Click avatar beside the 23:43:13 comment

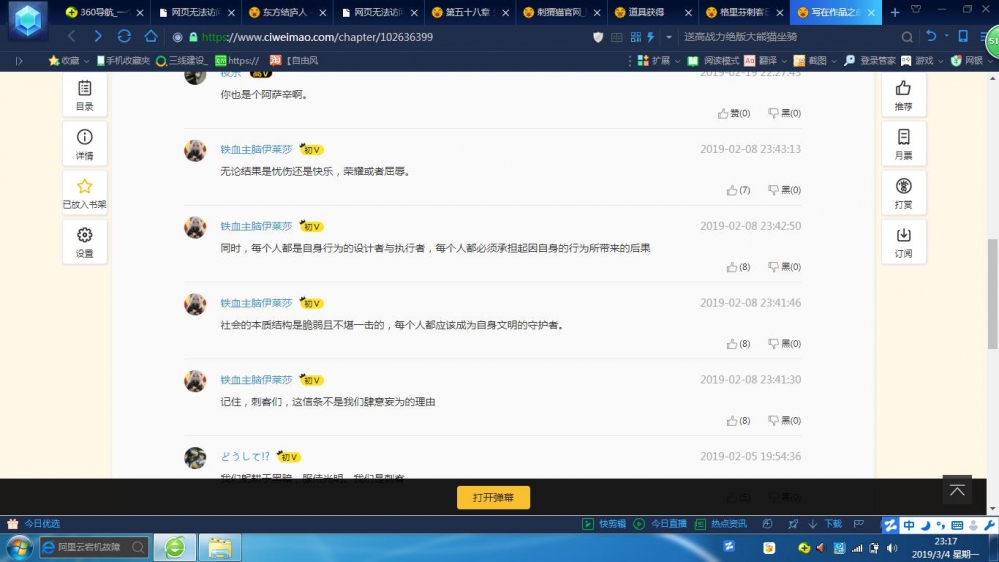[195, 150]
